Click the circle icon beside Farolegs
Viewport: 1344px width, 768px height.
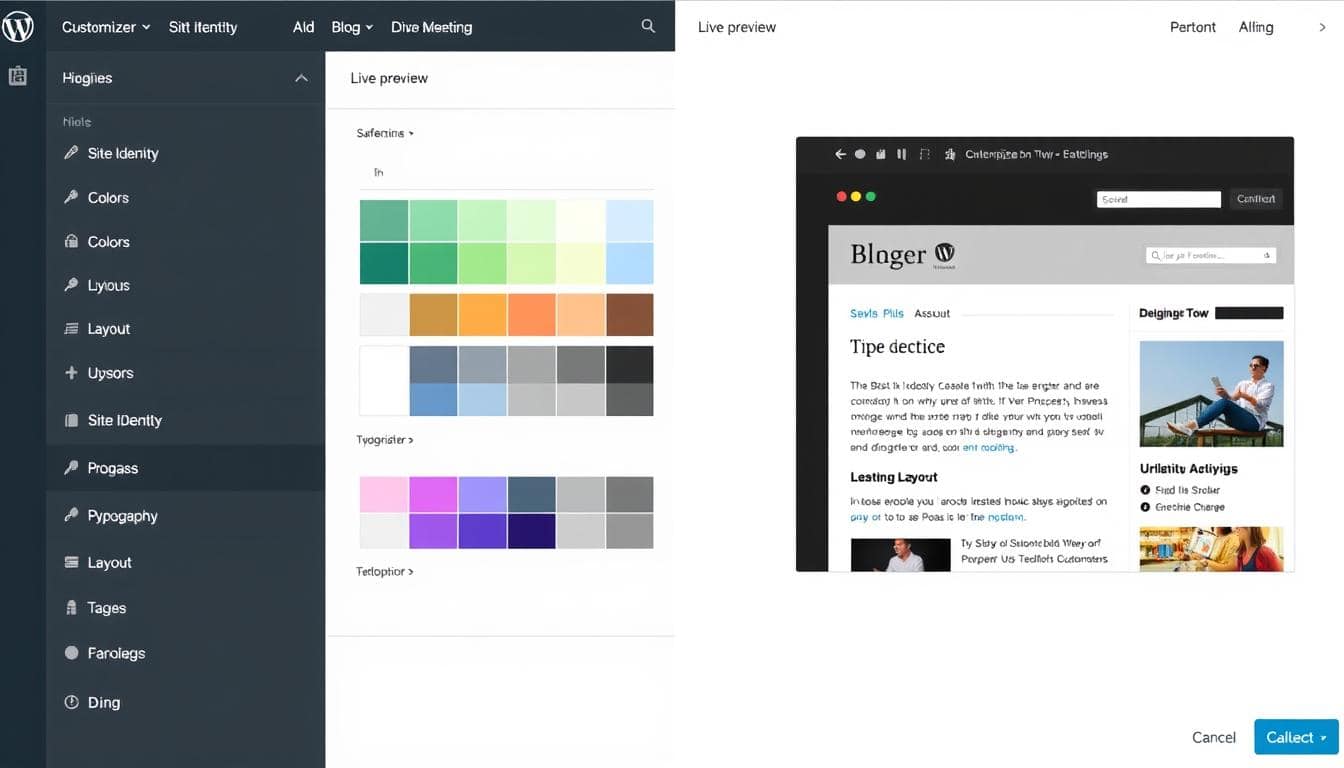70,652
